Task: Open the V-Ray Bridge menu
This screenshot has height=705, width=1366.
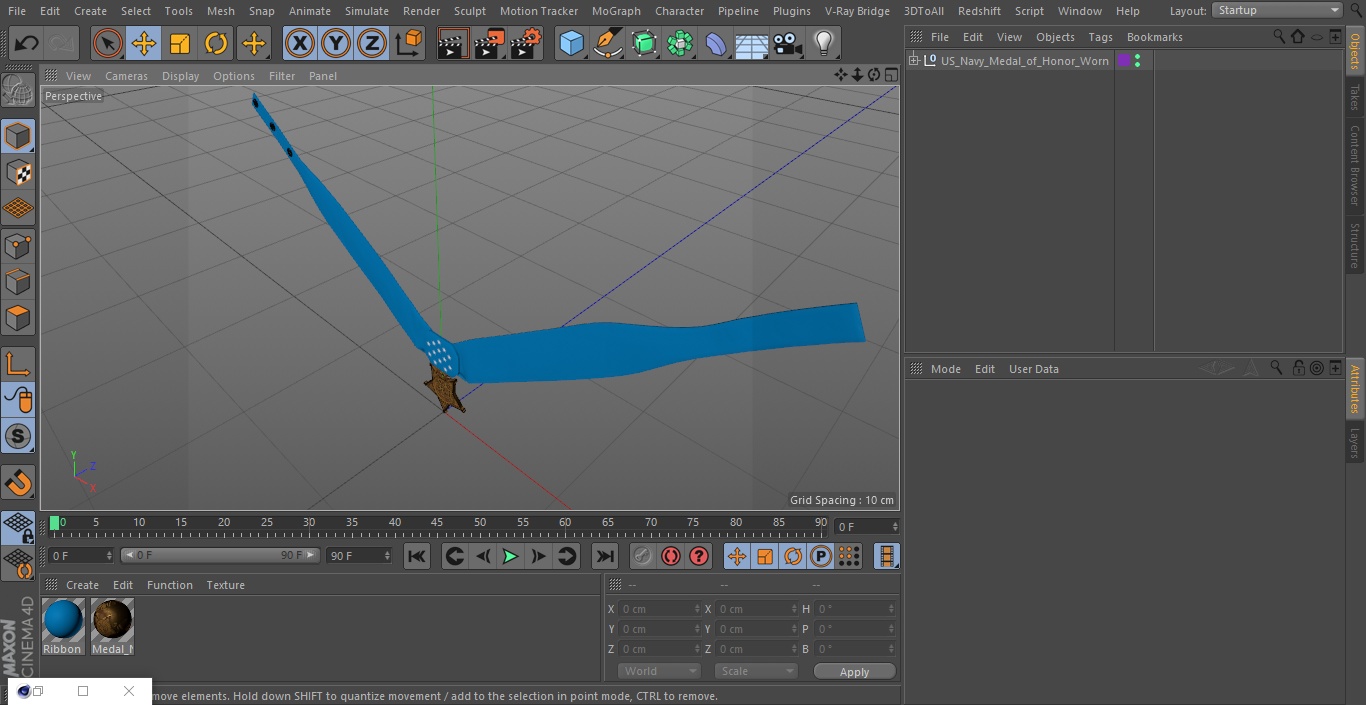Action: coord(857,11)
